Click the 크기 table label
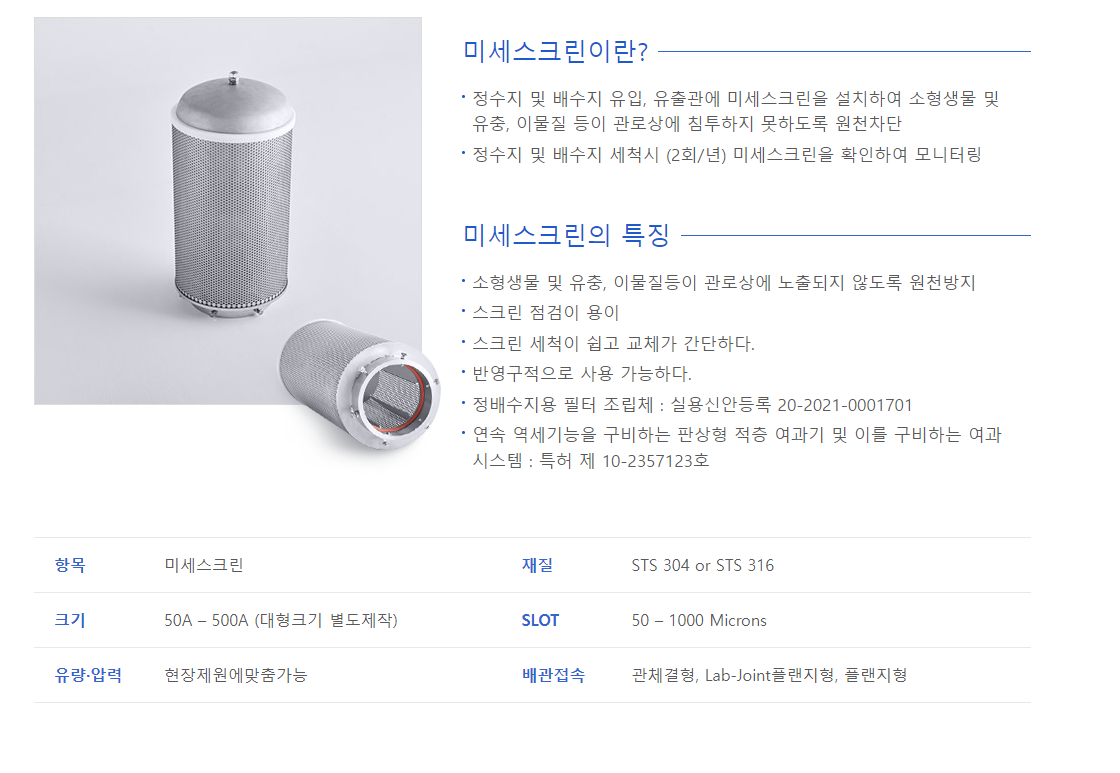This screenshot has height=773, width=1120. [70, 620]
